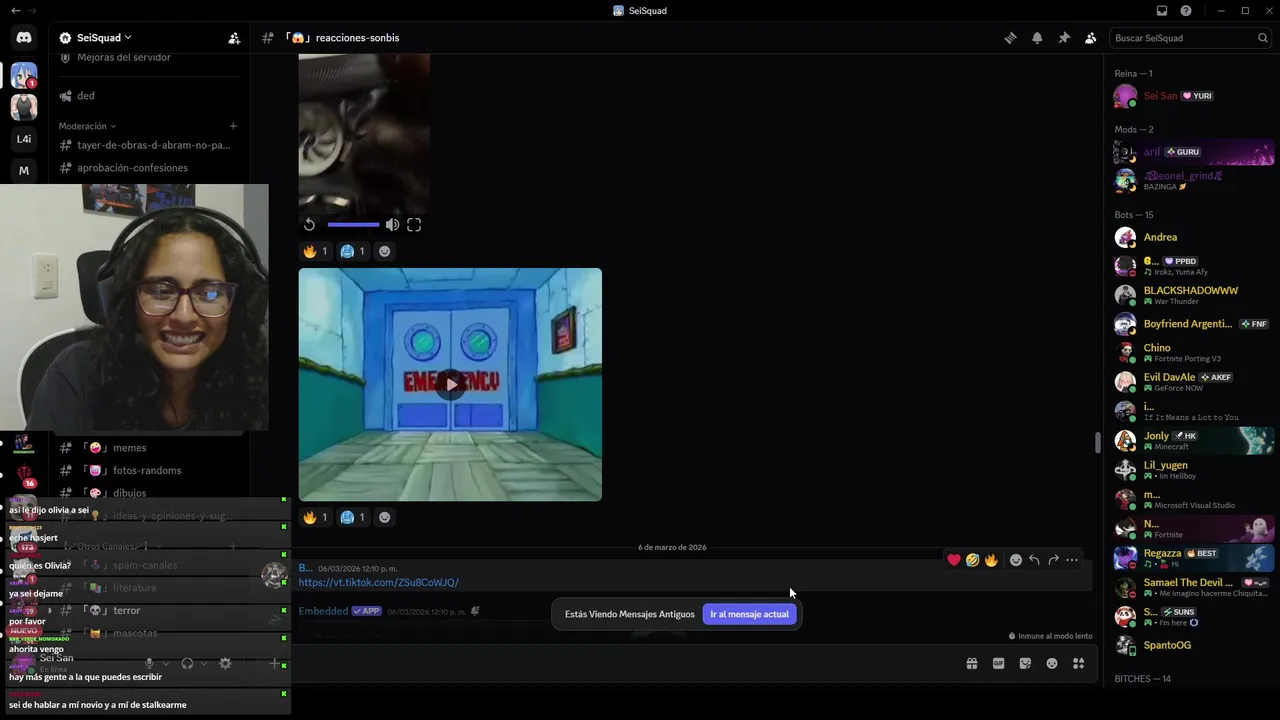
Task: Click the magnifier icon in search box
Action: click(1263, 38)
